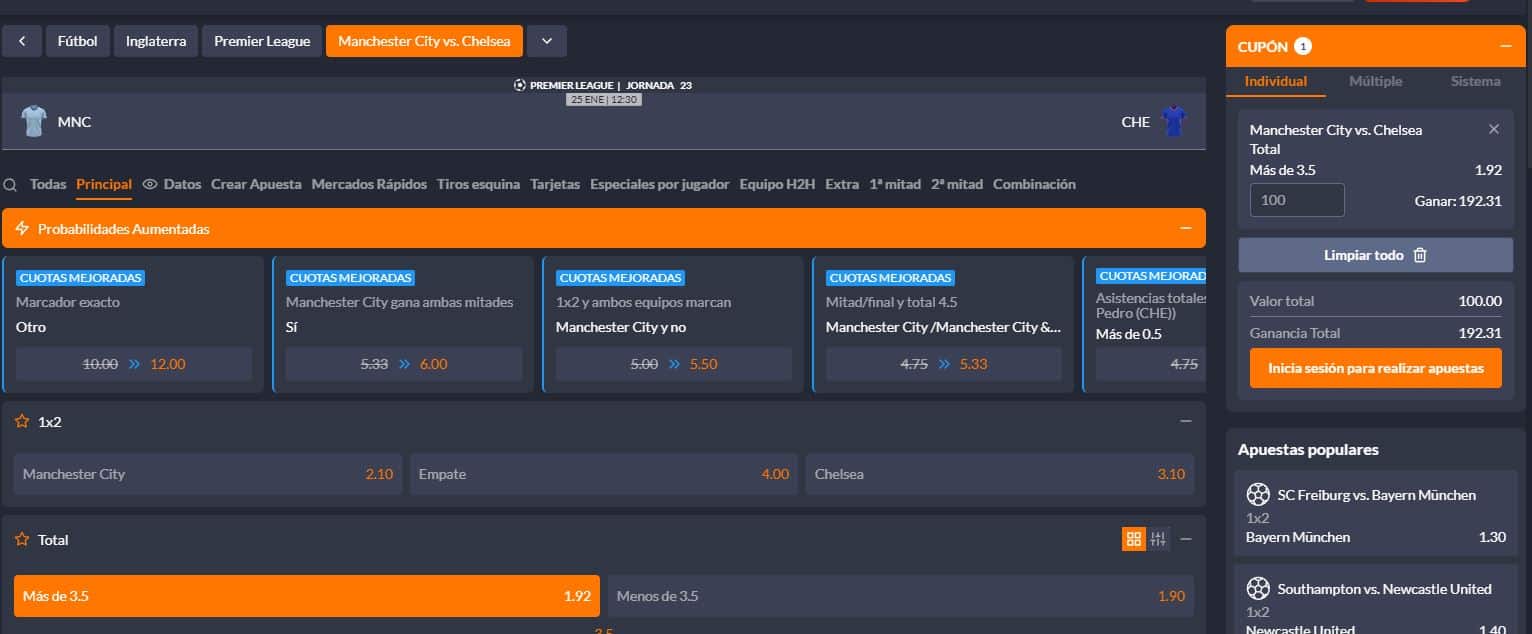Open match dropdown next to Manchester City vs. Chelsea

pyautogui.click(x=547, y=41)
